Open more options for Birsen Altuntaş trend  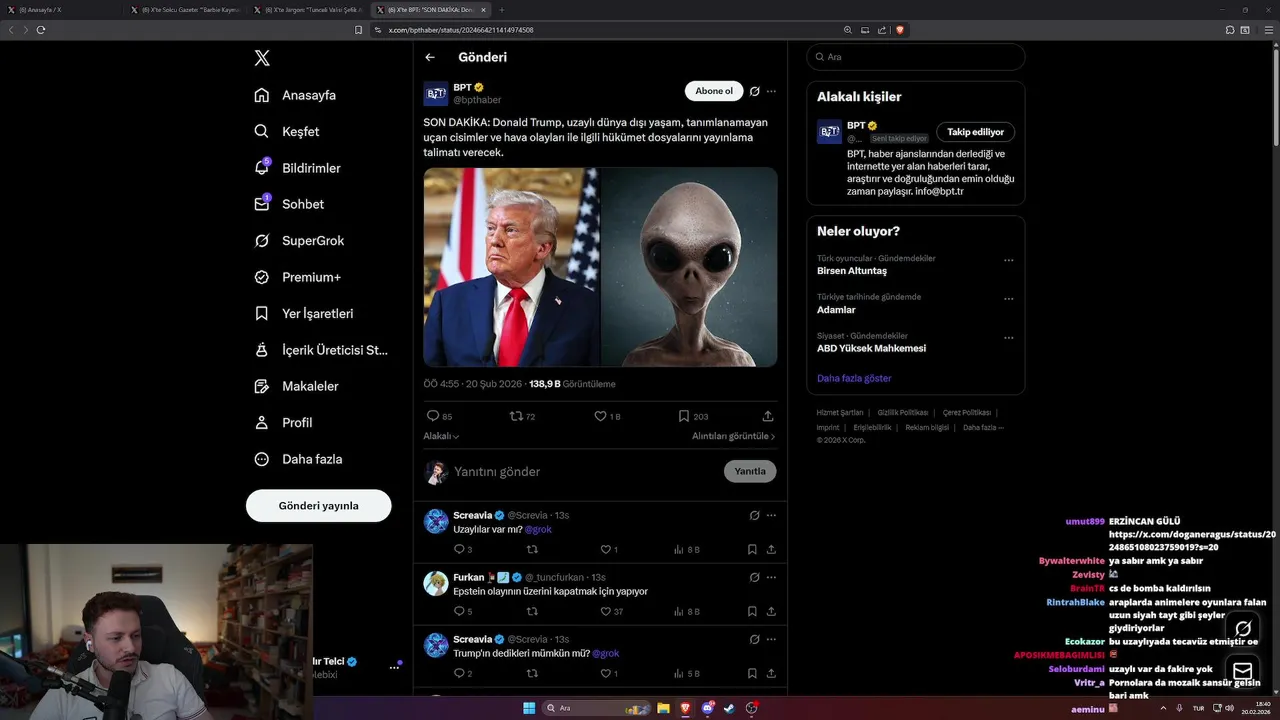(1008, 260)
